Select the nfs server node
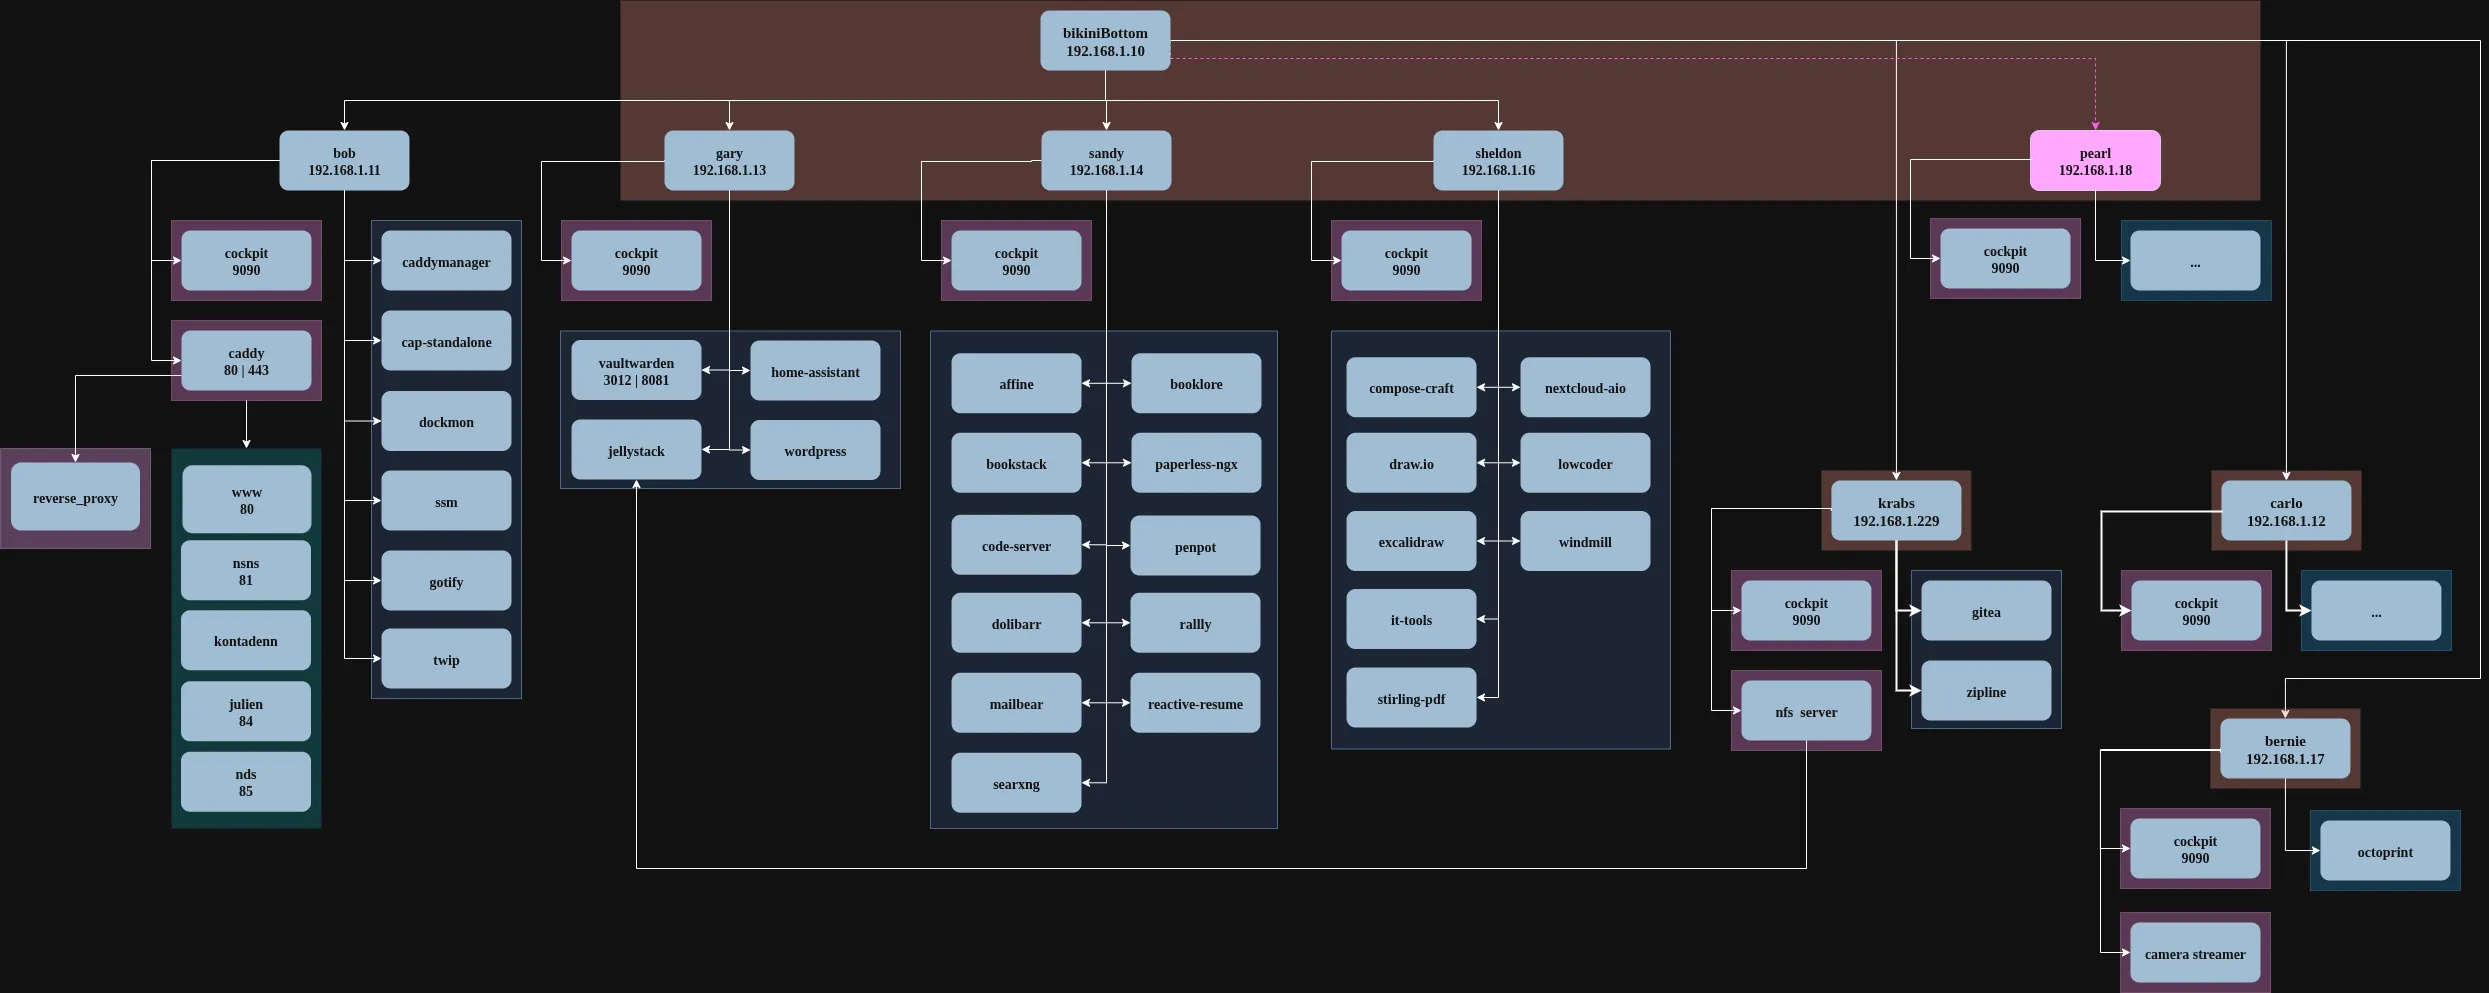Image resolution: width=2489 pixels, height=993 pixels. (x=1806, y=712)
